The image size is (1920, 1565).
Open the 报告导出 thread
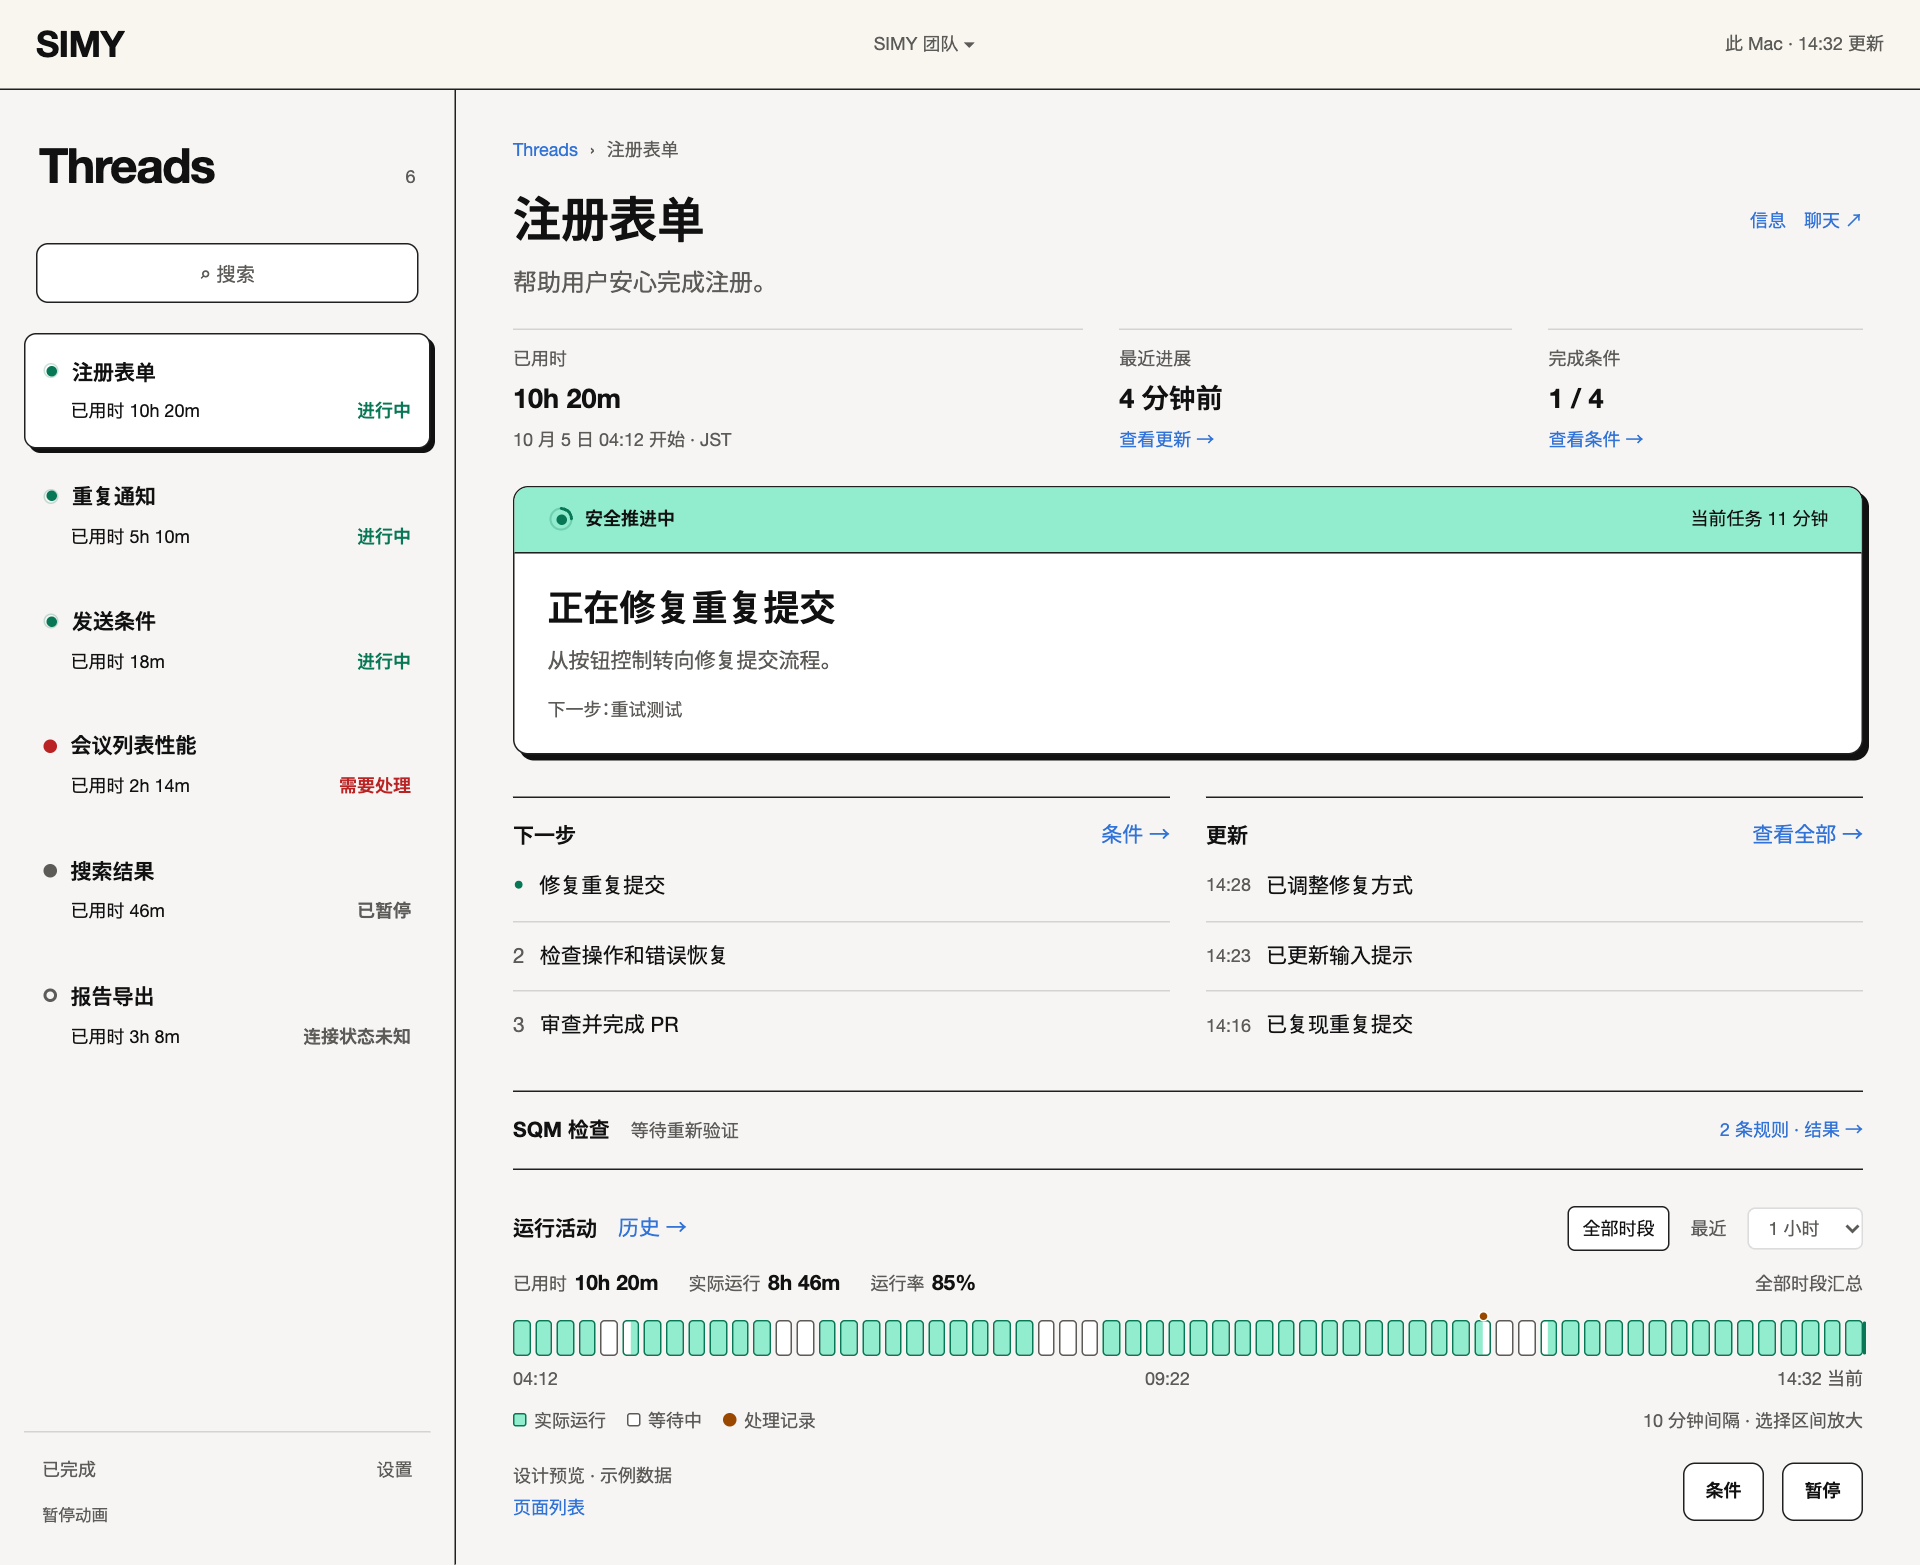228,1016
